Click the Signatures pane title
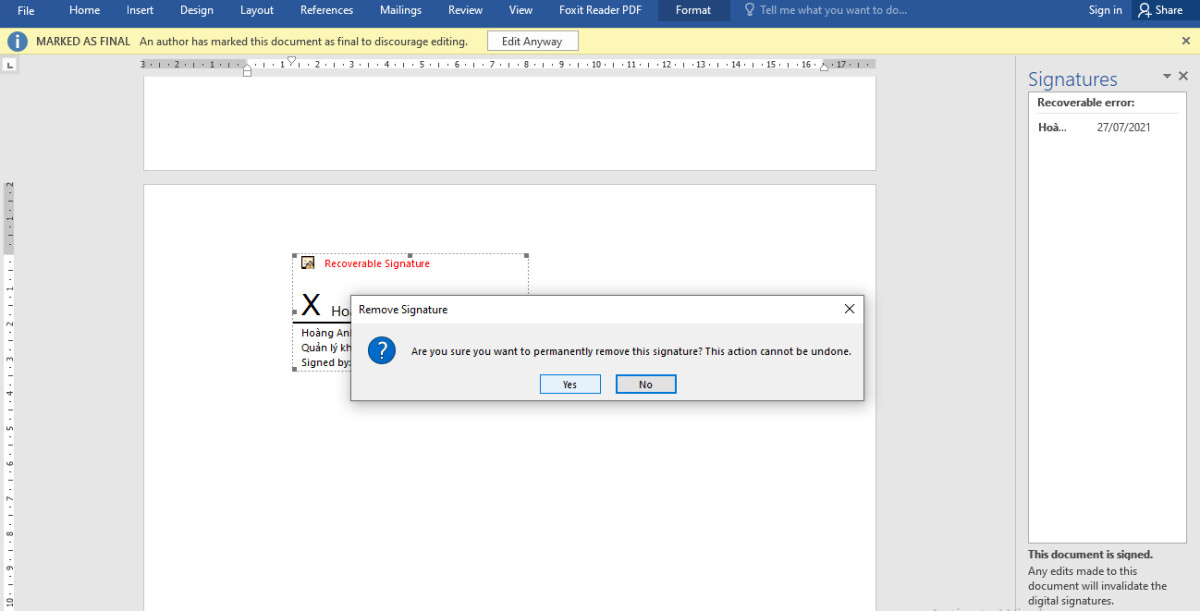Viewport: 1200px width, 611px height. coord(1073,79)
